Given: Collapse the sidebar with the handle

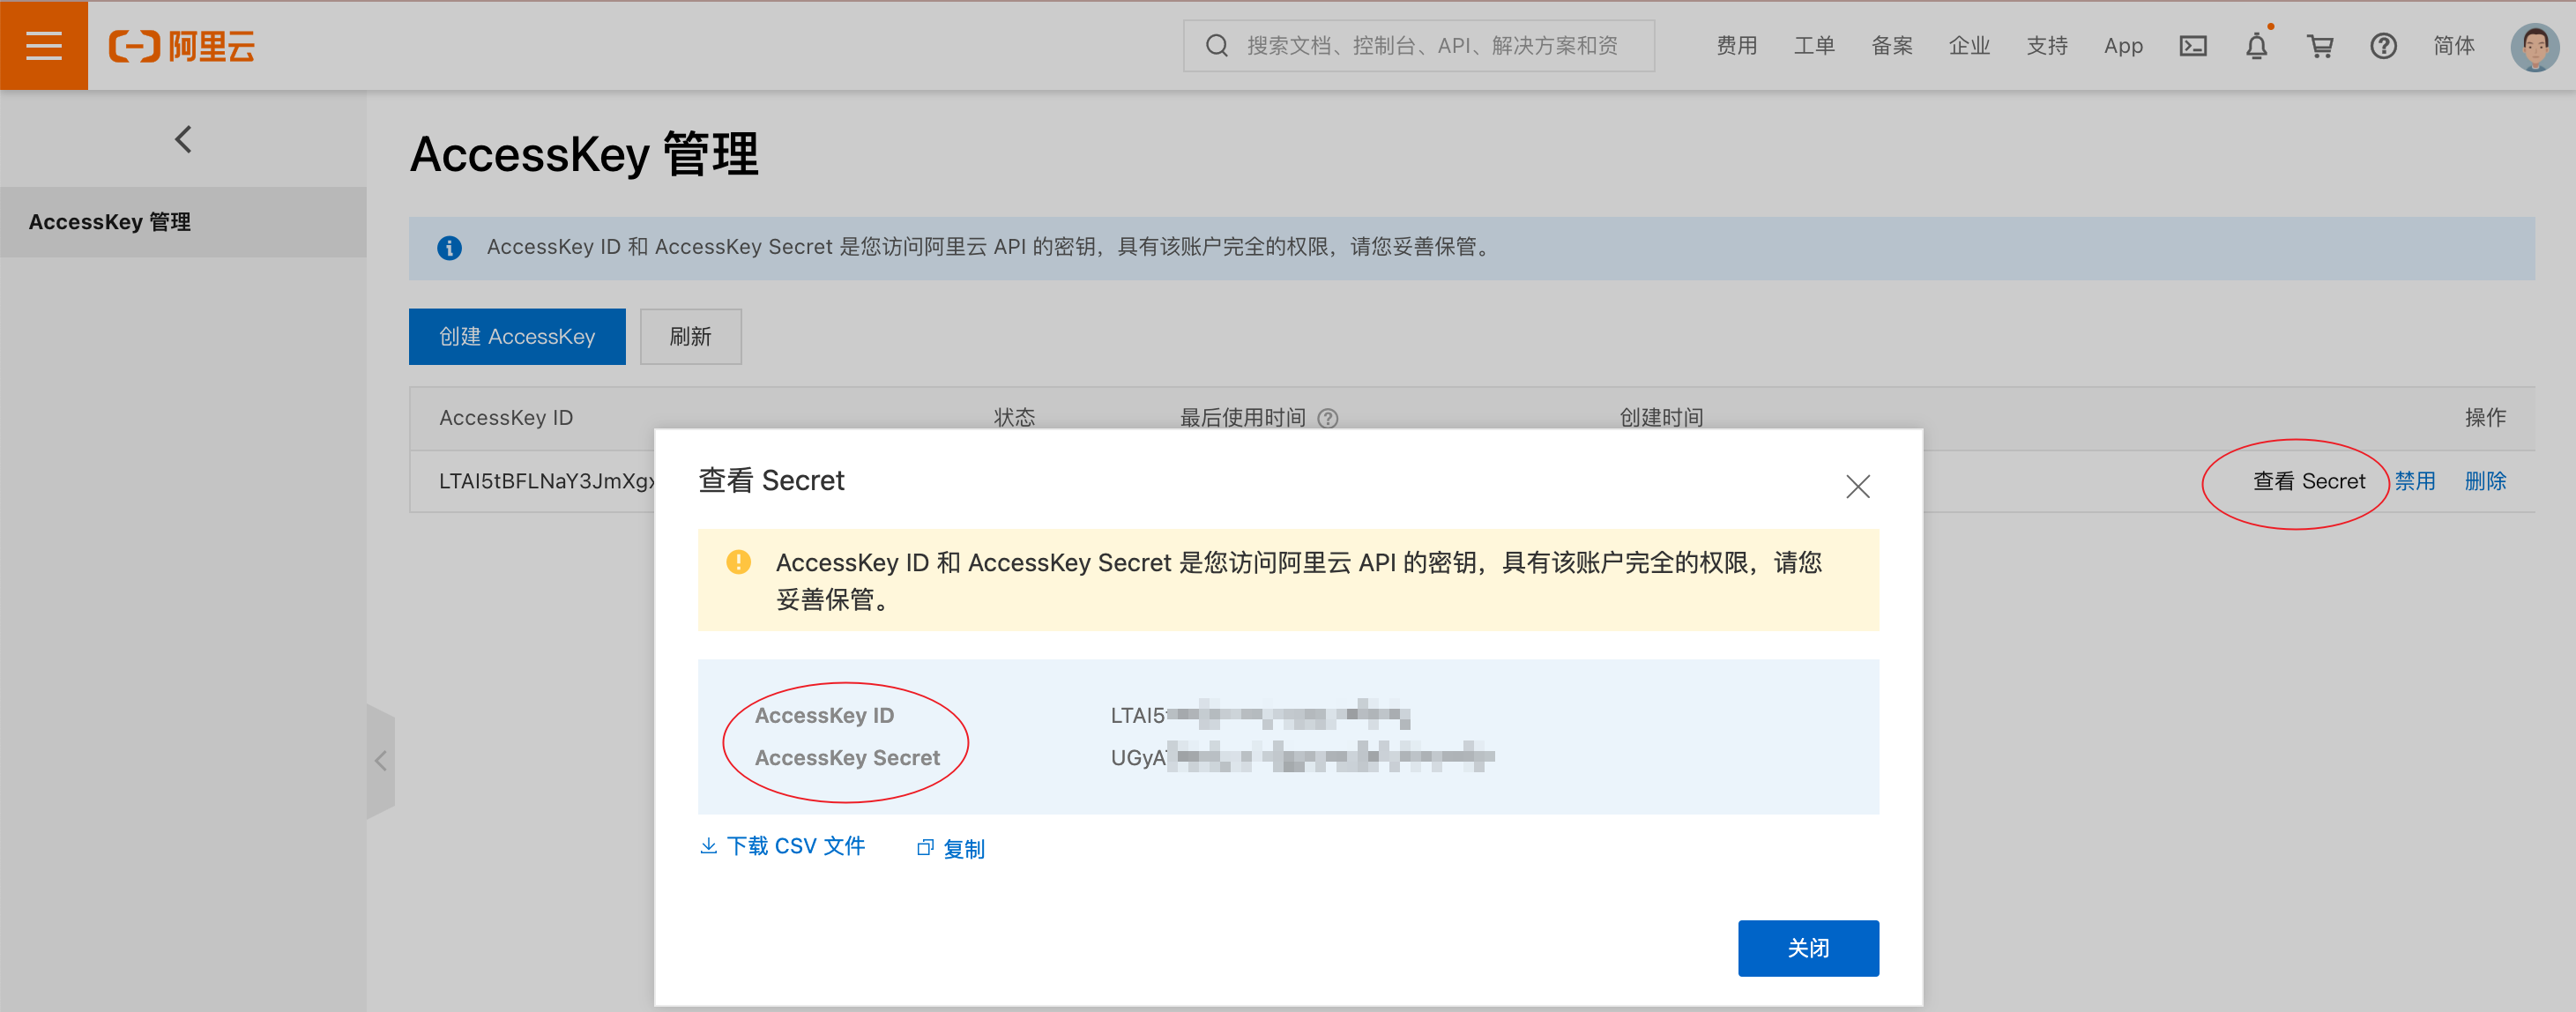Looking at the screenshot, I should [381, 761].
